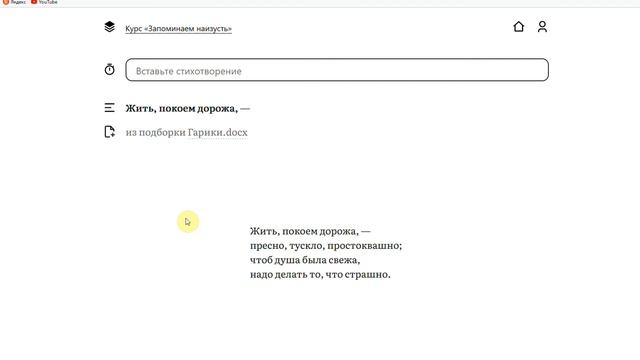Open the user profile icon

pyautogui.click(x=542, y=27)
